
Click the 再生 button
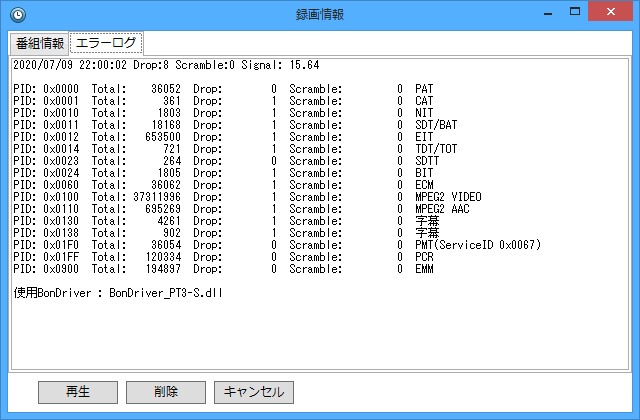point(78,392)
